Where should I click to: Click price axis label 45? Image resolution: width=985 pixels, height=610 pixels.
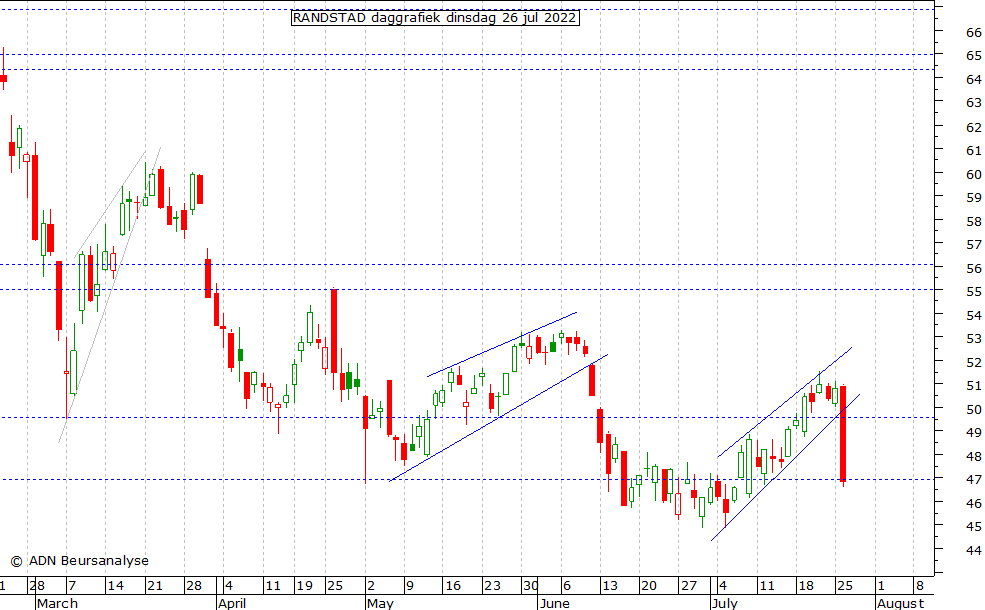(974, 527)
